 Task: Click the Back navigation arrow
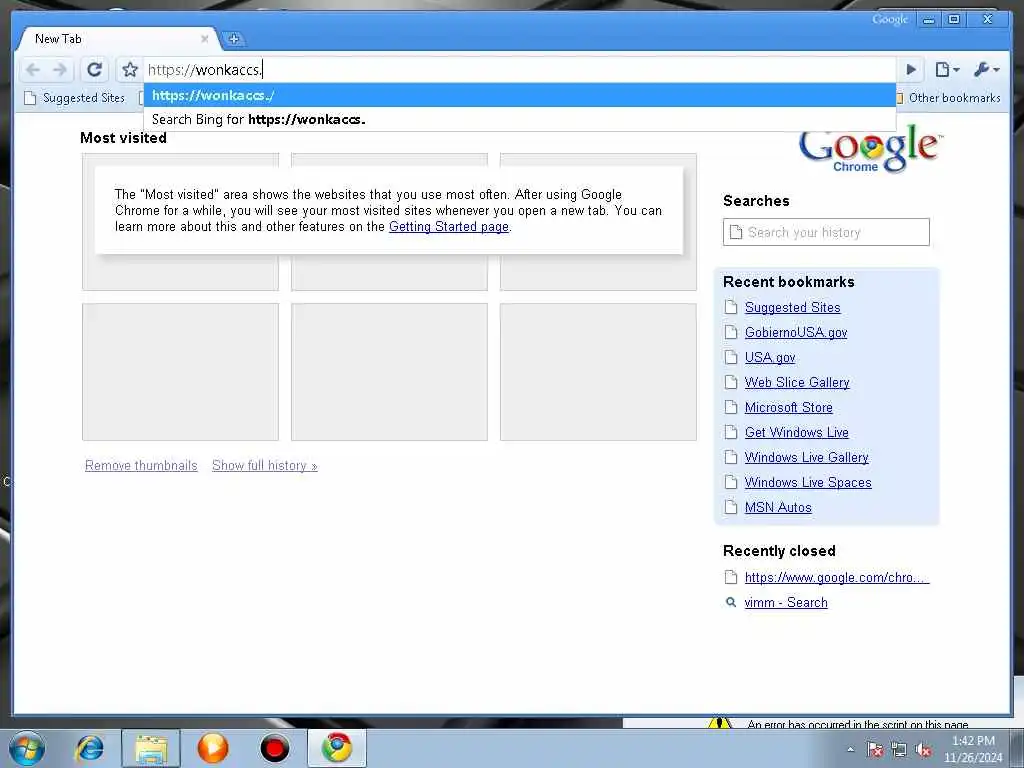(33, 69)
